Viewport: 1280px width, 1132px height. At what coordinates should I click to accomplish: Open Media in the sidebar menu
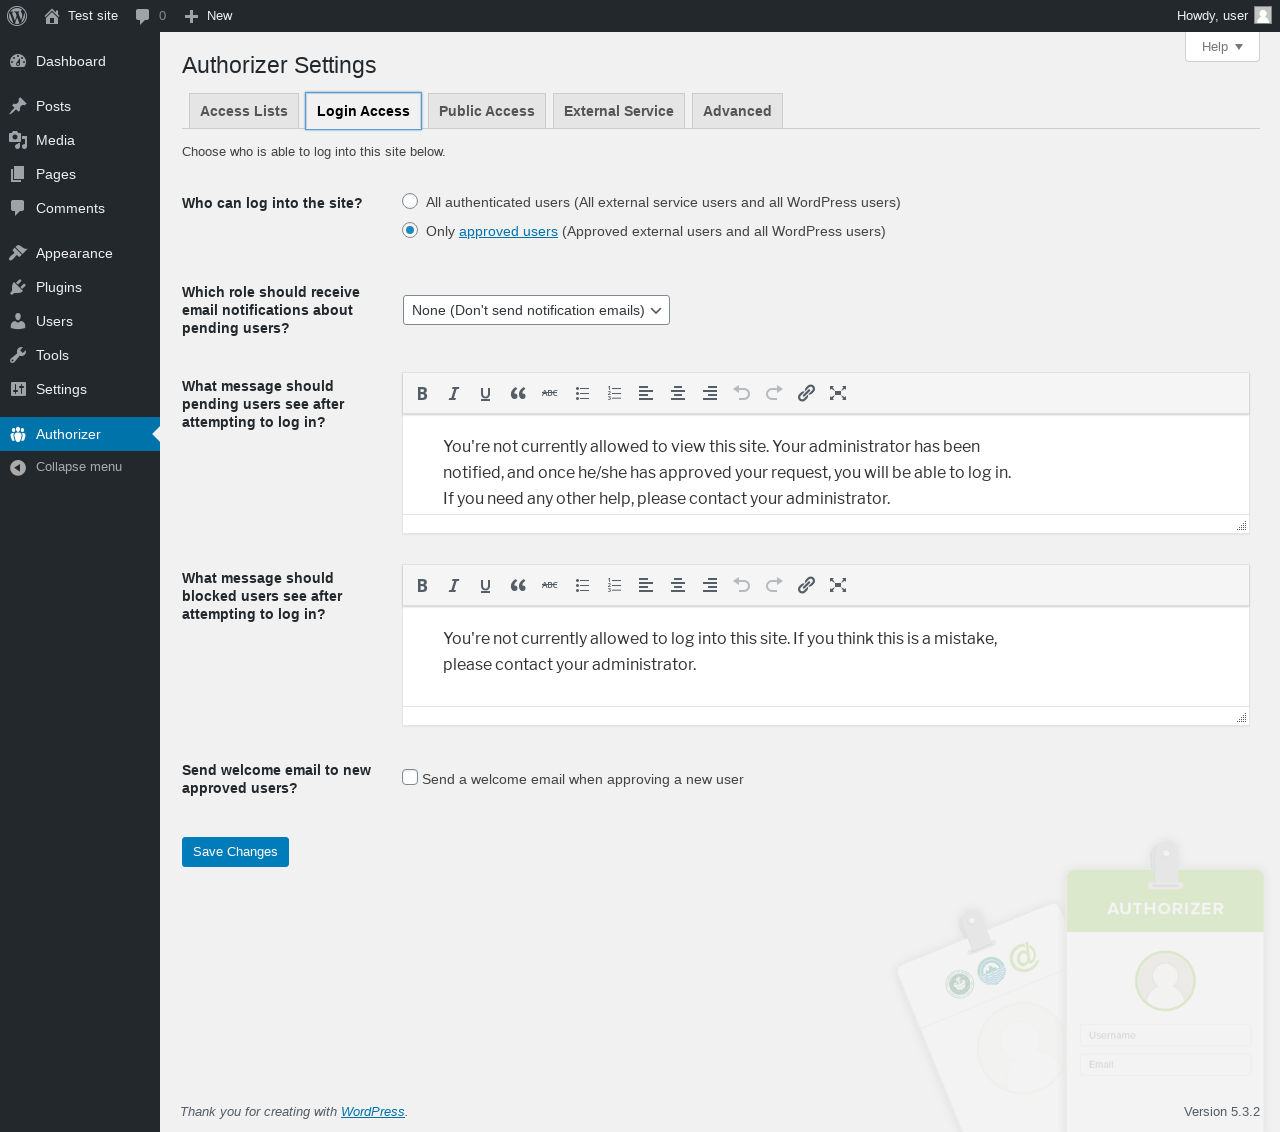(80, 140)
